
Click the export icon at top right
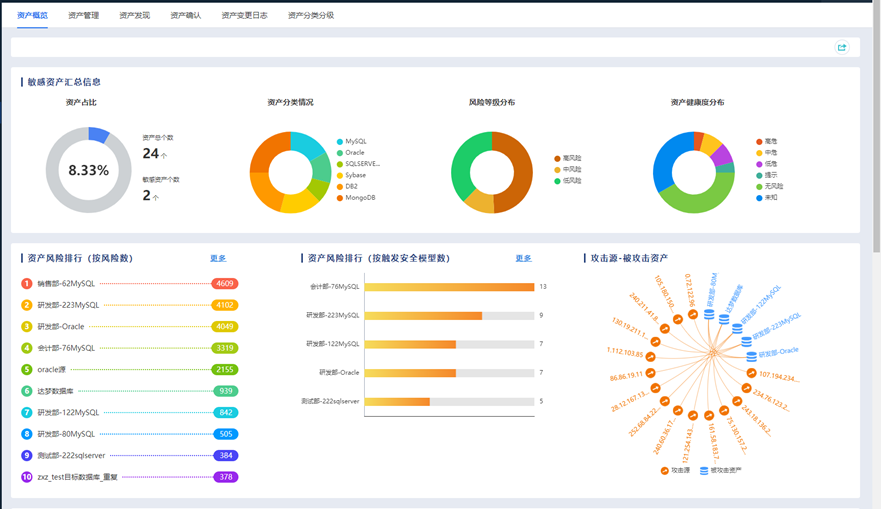point(841,47)
